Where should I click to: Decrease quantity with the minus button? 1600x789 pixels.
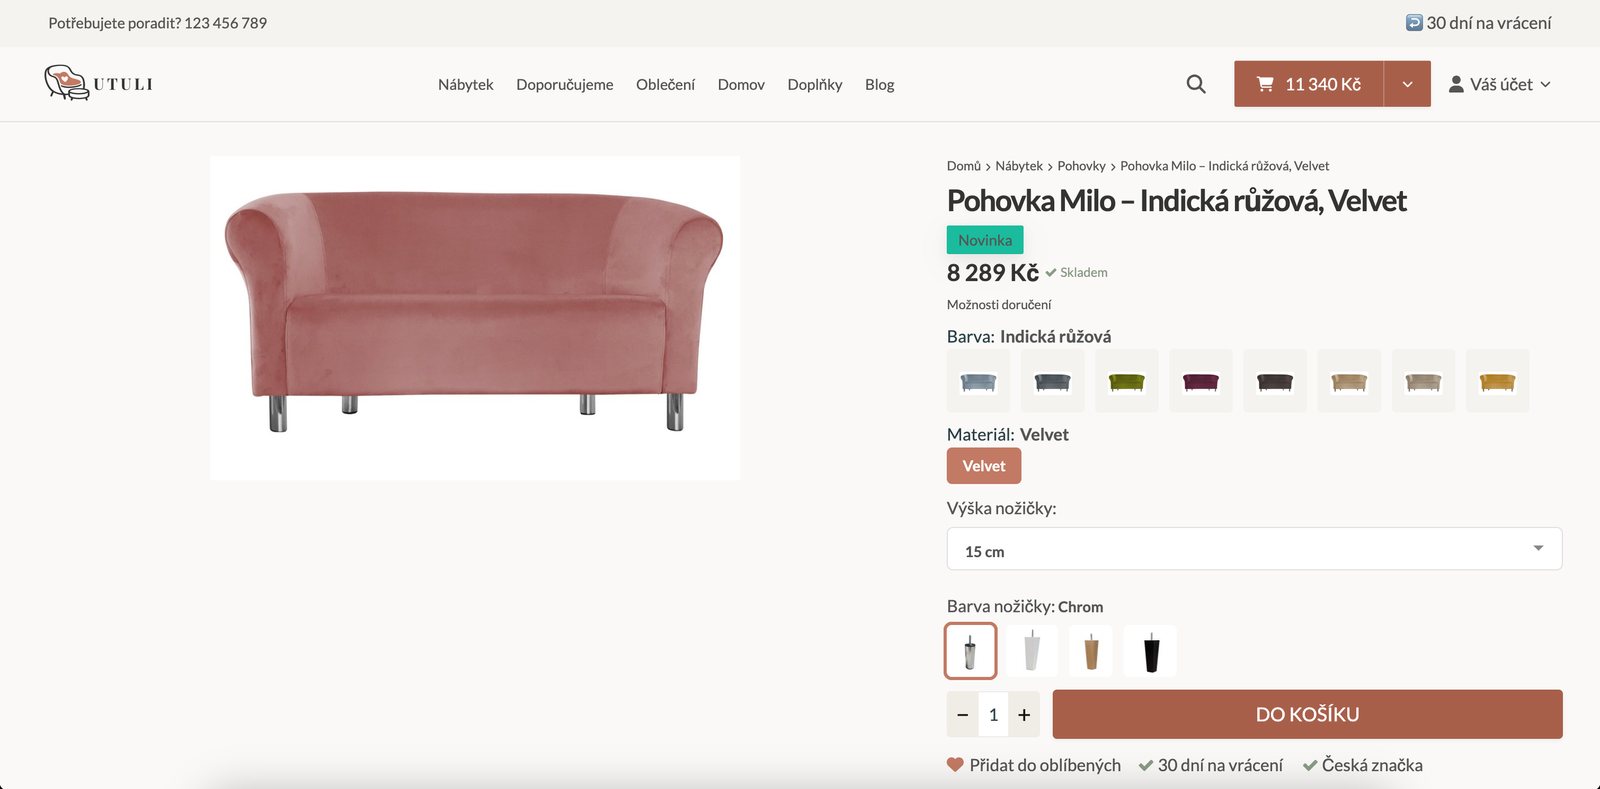tap(962, 715)
